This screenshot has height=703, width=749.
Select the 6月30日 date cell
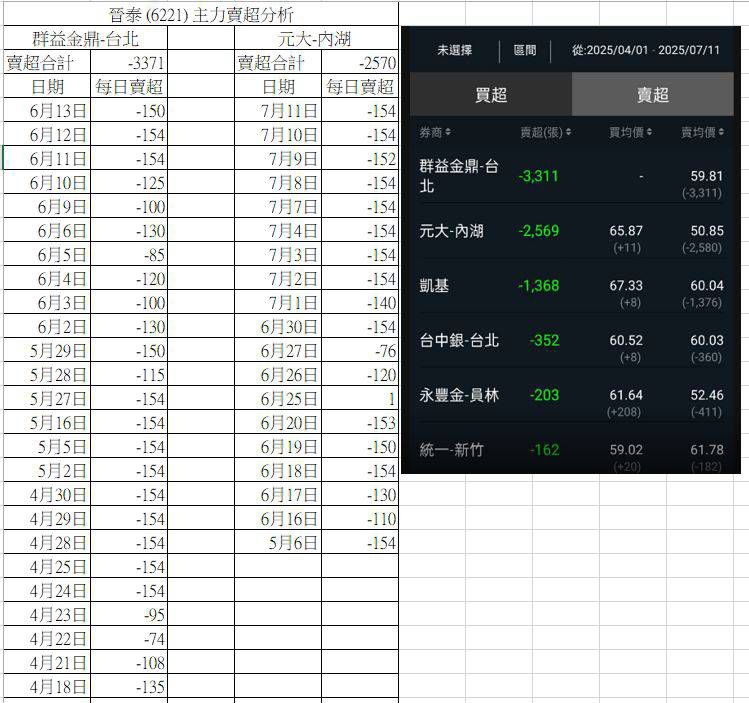coord(278,326)
